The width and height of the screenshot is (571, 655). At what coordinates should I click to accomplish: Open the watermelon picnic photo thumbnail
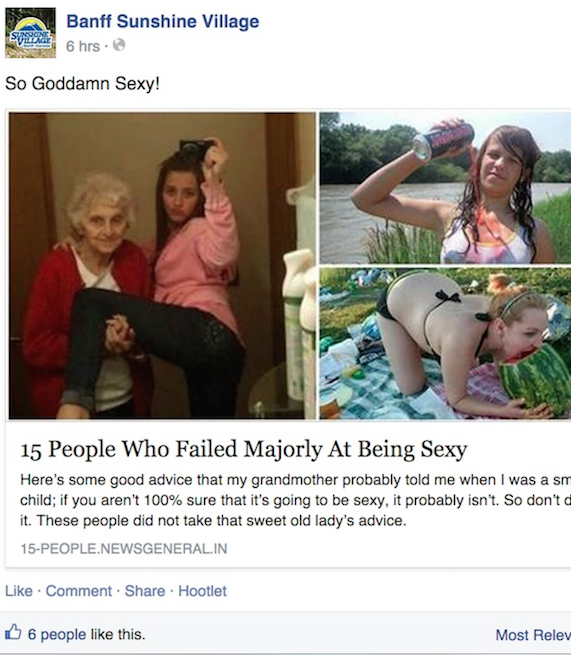click(x=445, y=343)
